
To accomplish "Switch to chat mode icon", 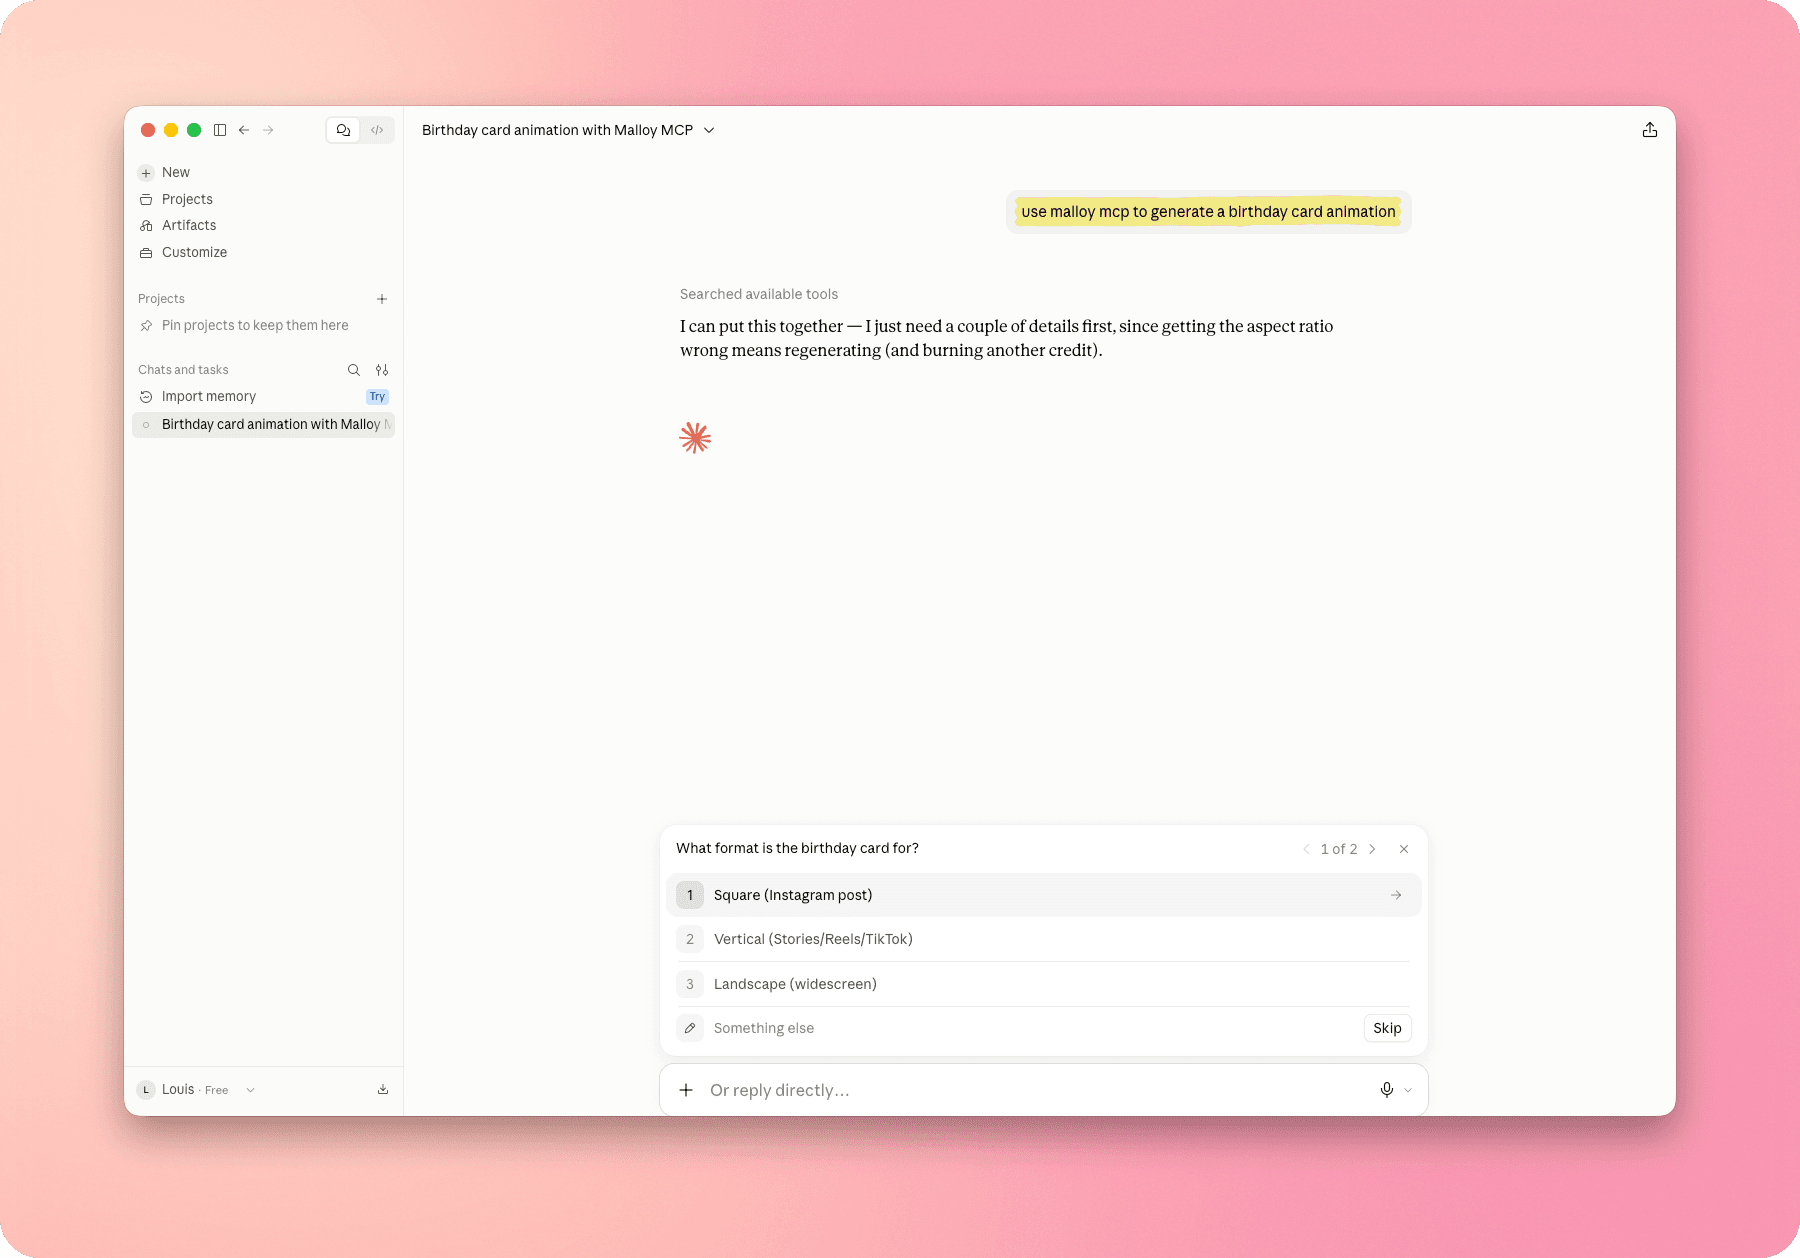I will [343, 130].
